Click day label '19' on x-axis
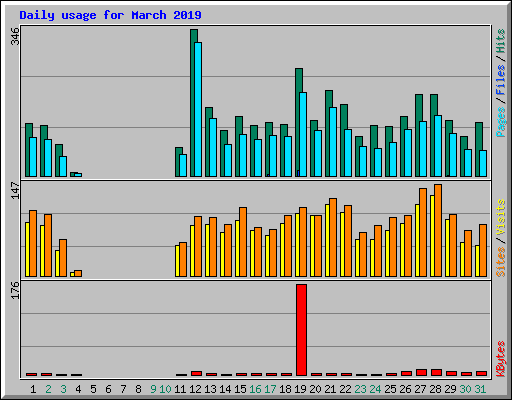Viewport: 512px width, 400px height. [300, 389]
